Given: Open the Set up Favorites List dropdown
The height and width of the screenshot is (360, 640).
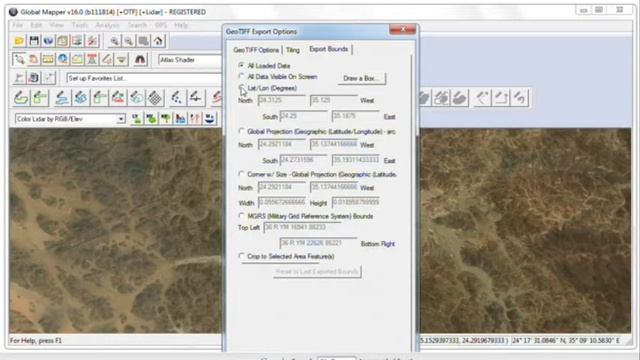Looking at the screenshot, I should click(144, 78).
